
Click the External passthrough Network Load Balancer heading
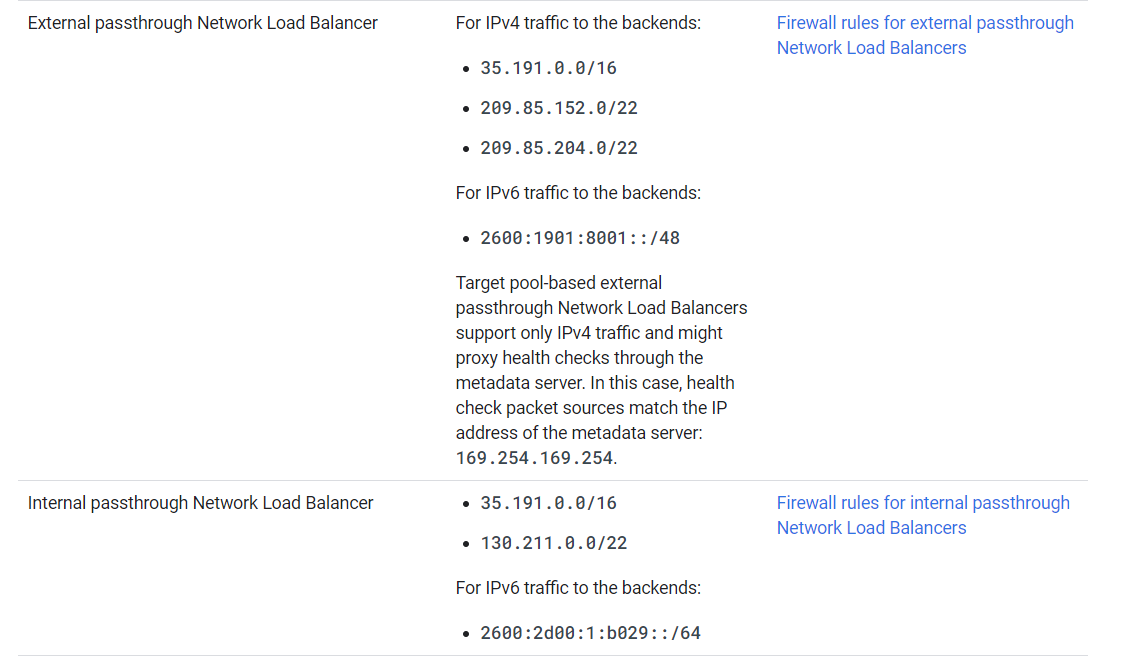(203, 23)
